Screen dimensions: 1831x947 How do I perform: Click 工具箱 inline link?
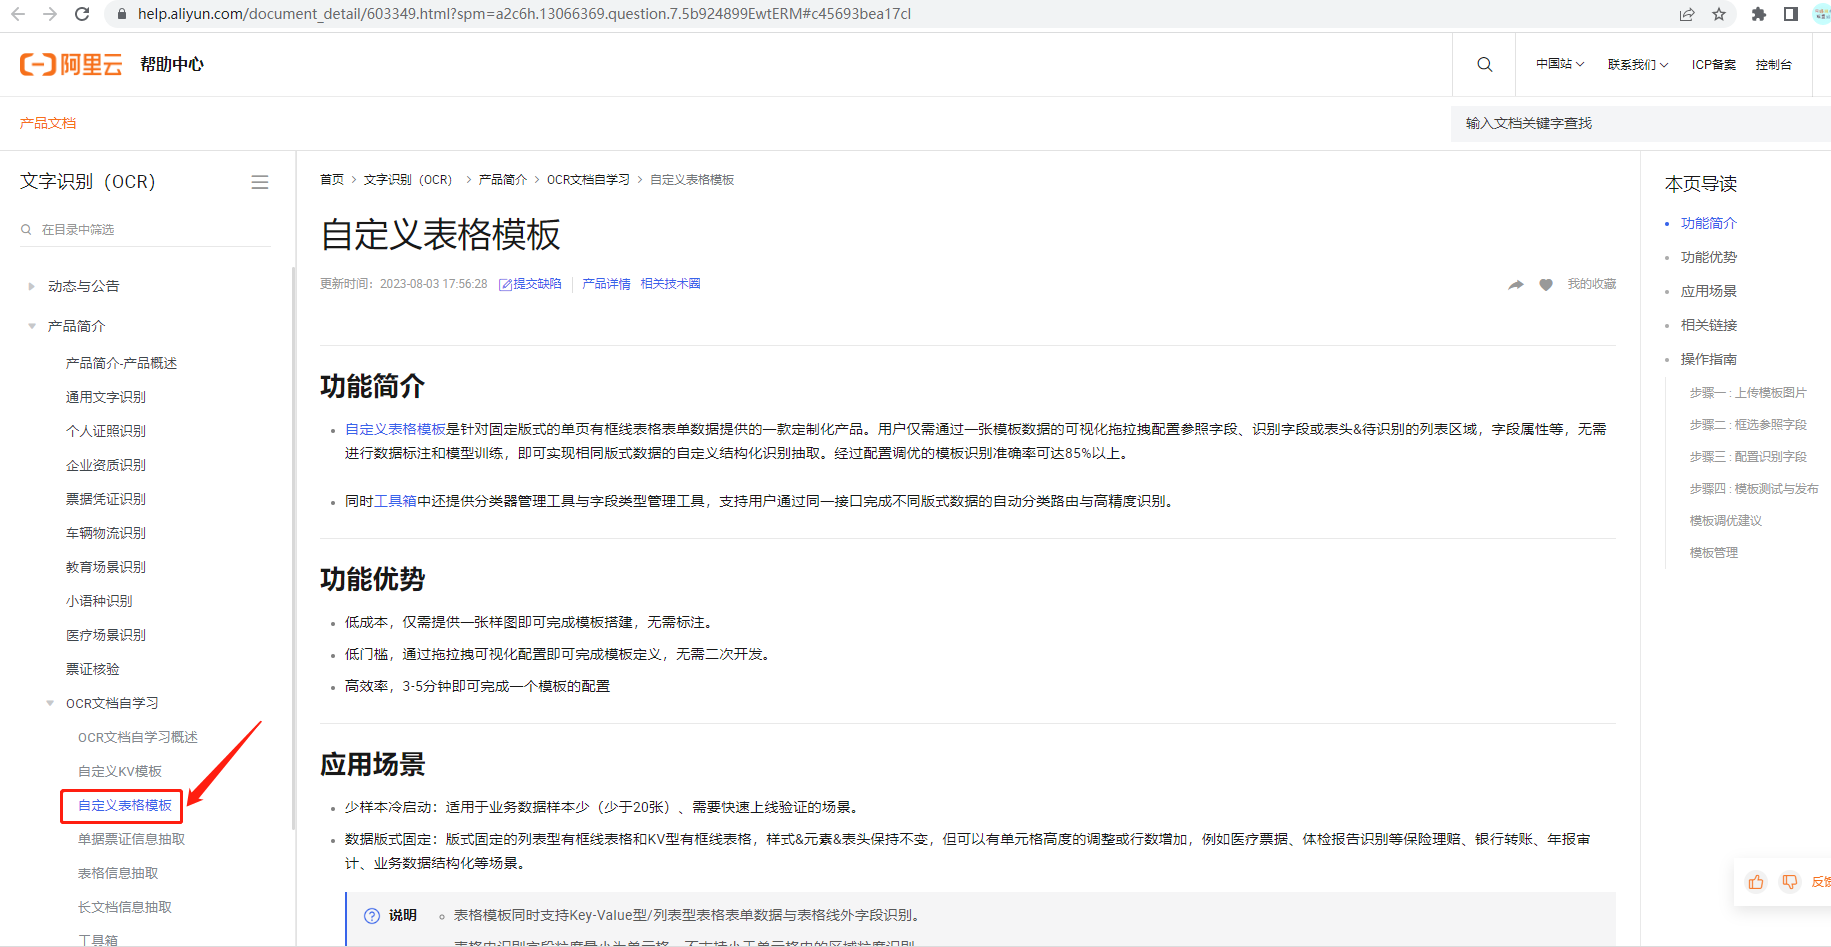point(395,501)
